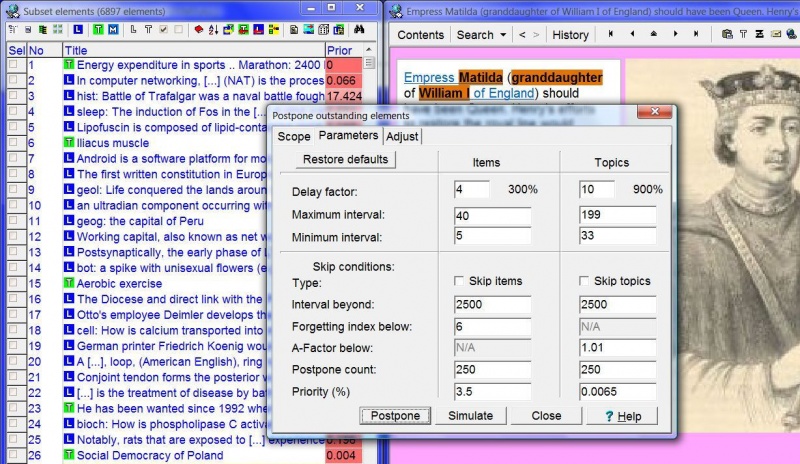Click the red book icon in browser toolbar
This screenshot has width=800, height=464.
click(x=198, y=30)
